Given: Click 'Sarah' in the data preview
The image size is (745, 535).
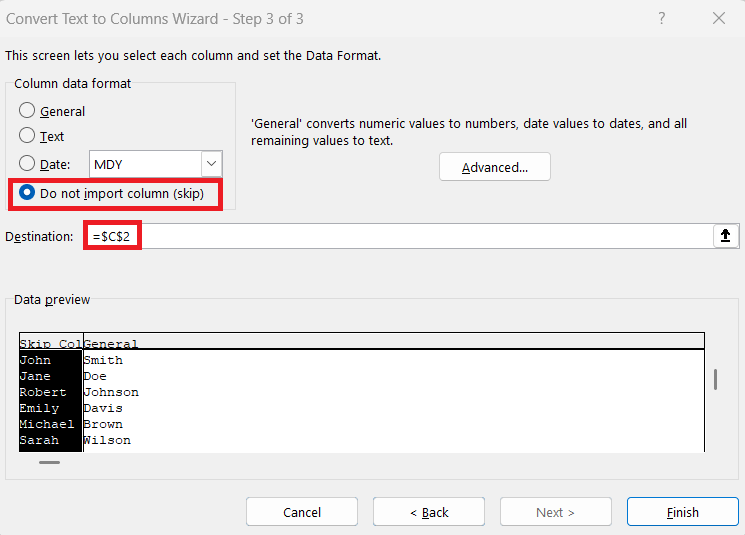Looking at the screenshot, I should pyautogui.click(x=39, y=440).
